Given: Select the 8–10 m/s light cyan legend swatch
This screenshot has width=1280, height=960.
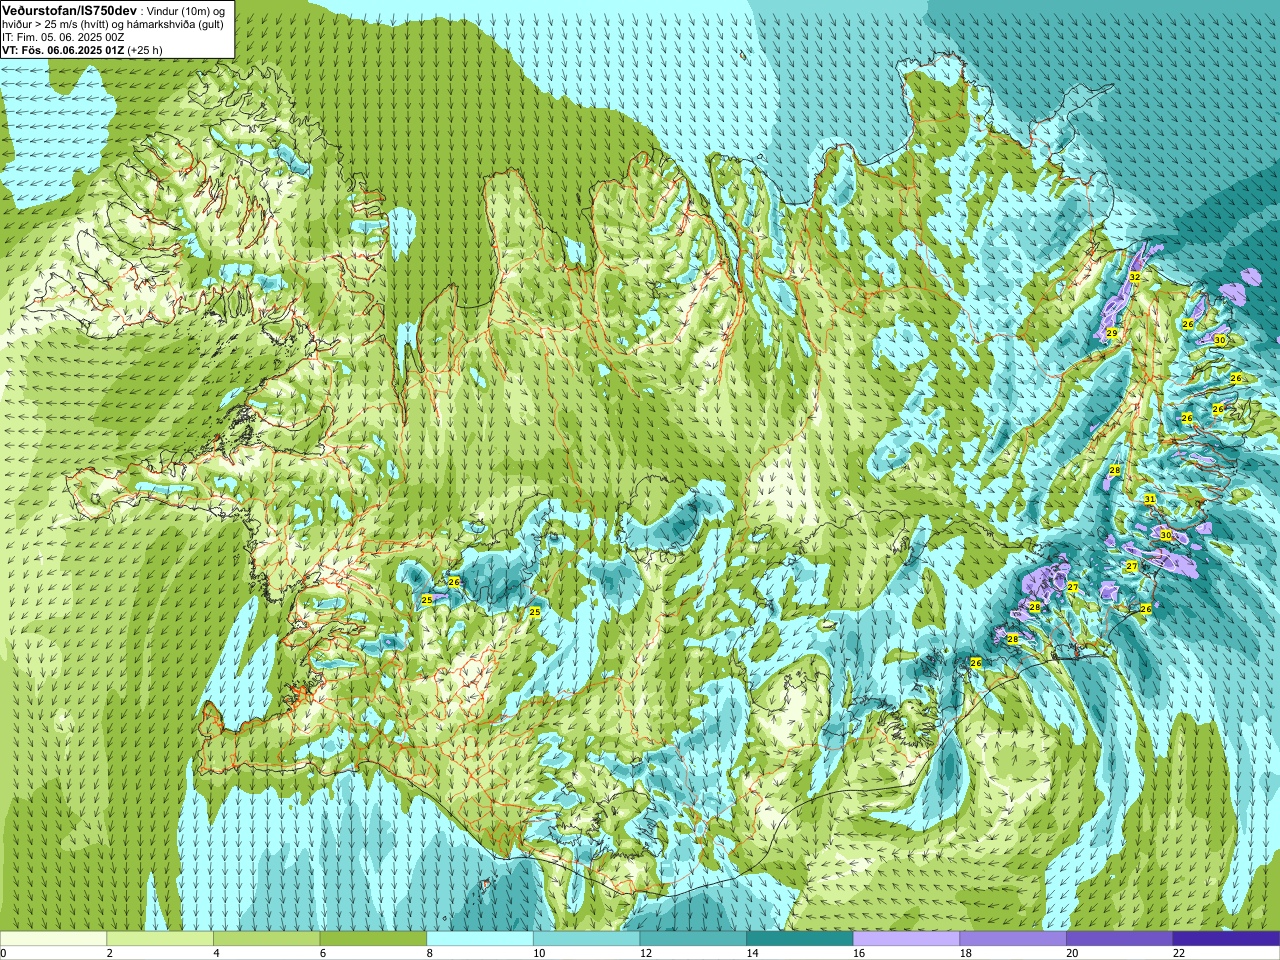Looking at the screenshot, I should (x=480, y=939).
